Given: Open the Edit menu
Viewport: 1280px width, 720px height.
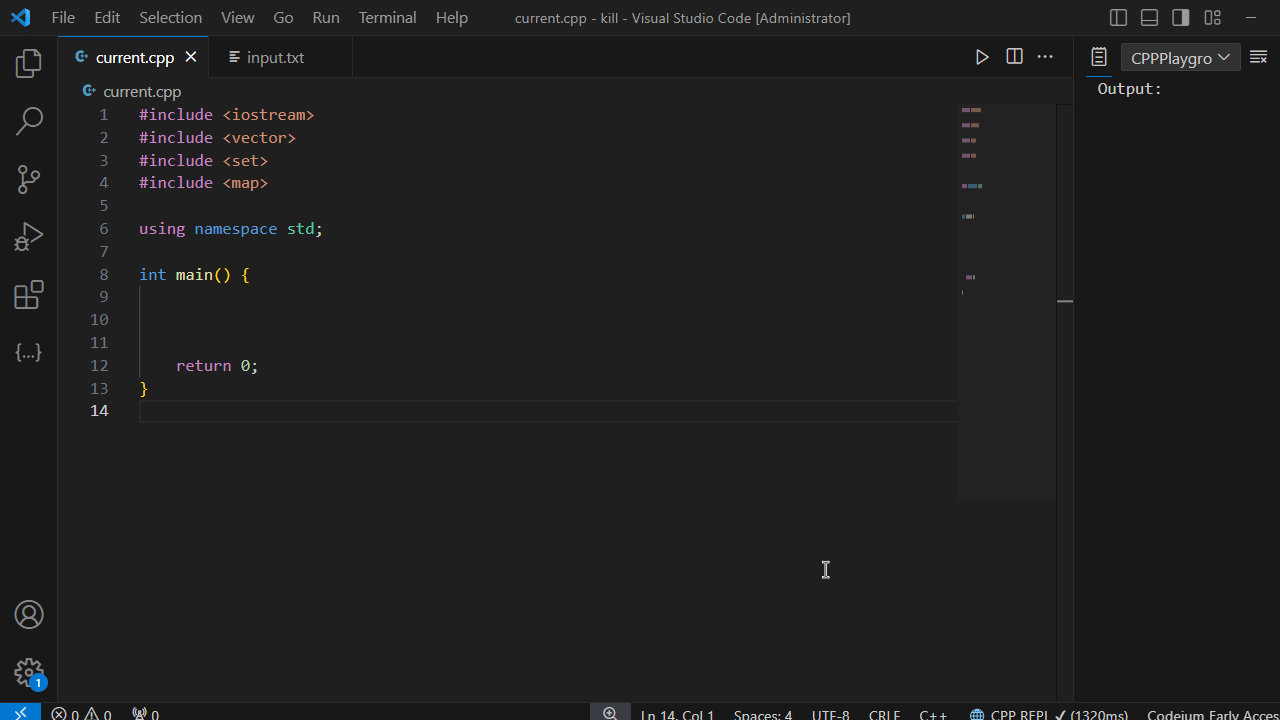Looking at the screenshot, I should pos(107,17).
